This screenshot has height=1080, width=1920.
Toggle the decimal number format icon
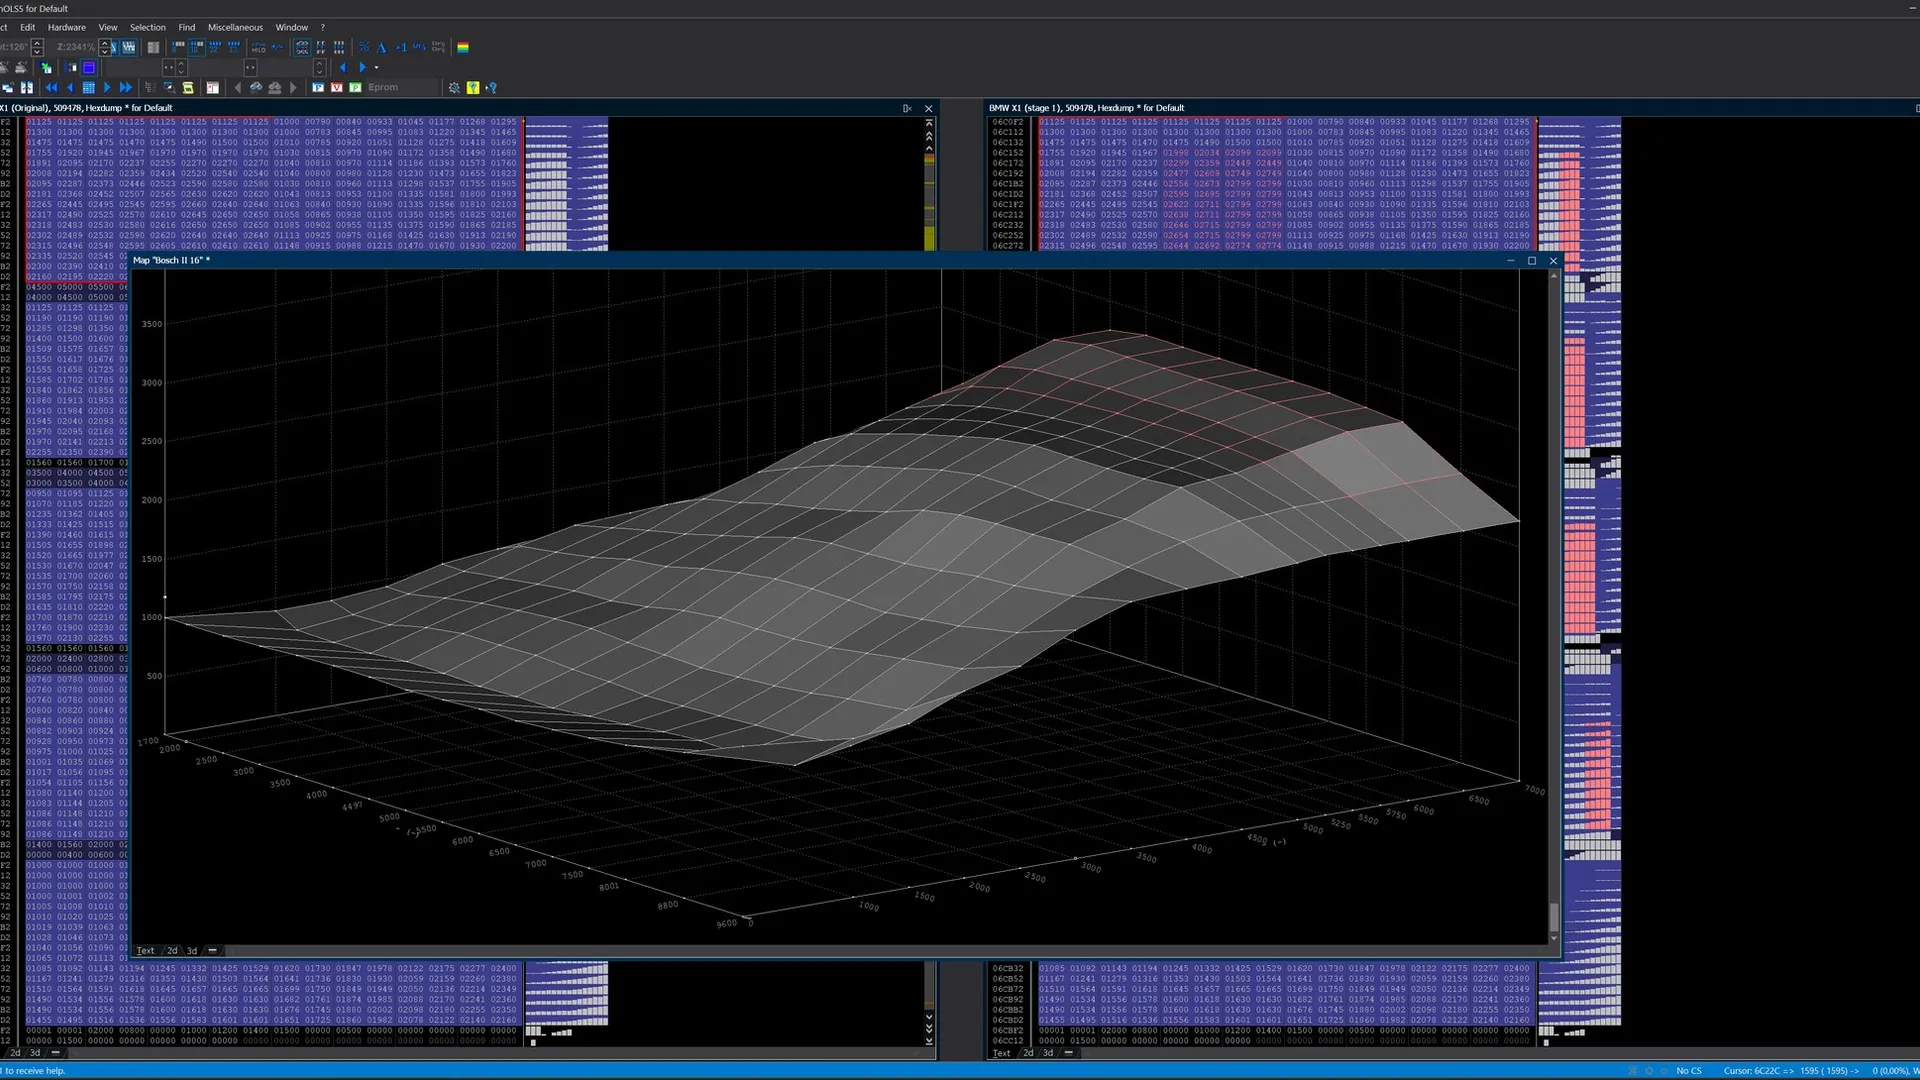click(x=302, y=47)
